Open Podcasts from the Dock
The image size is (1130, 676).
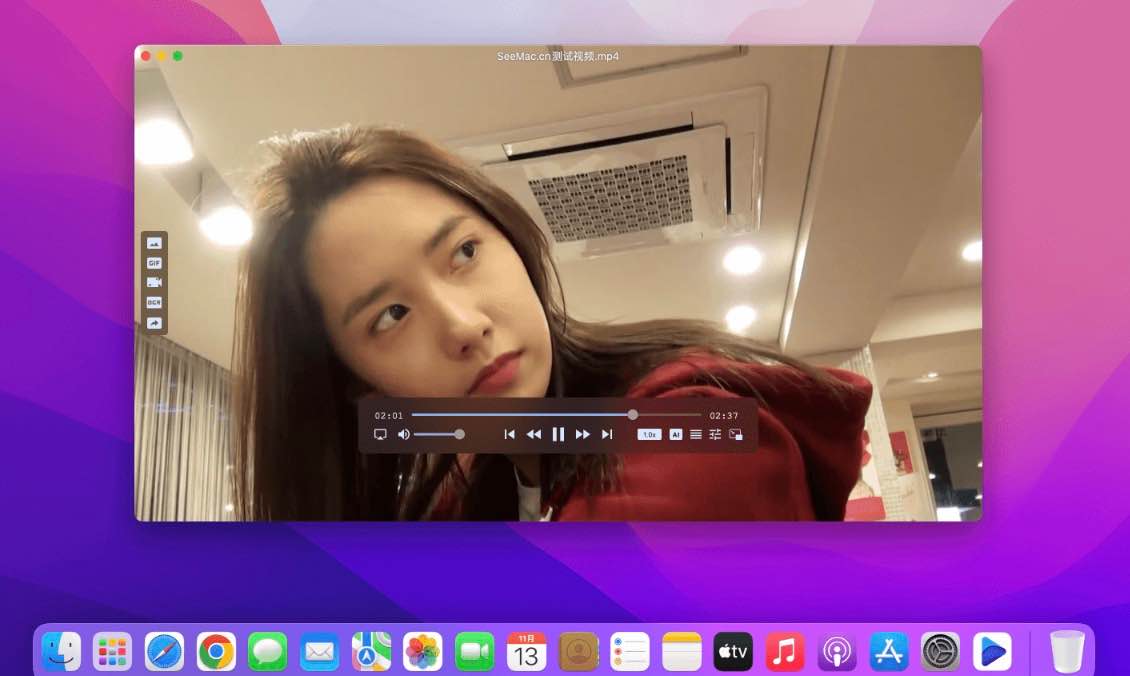click(837, 651)
